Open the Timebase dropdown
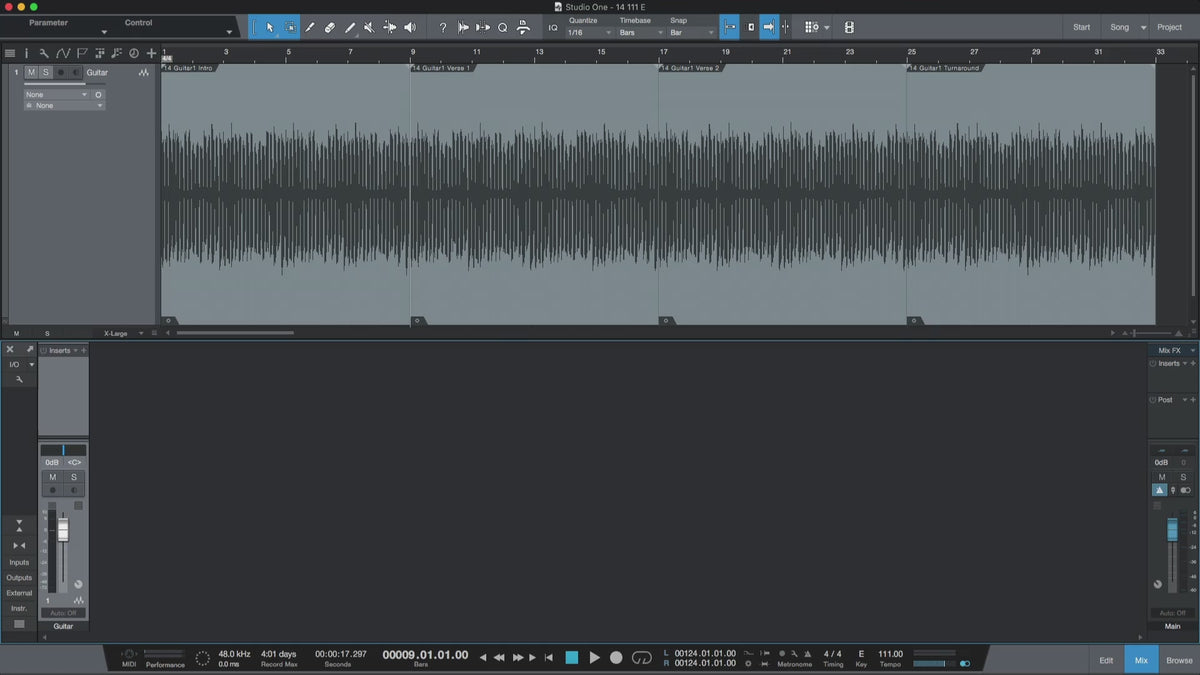This screenshot has width=1200, height=675. 640,33
